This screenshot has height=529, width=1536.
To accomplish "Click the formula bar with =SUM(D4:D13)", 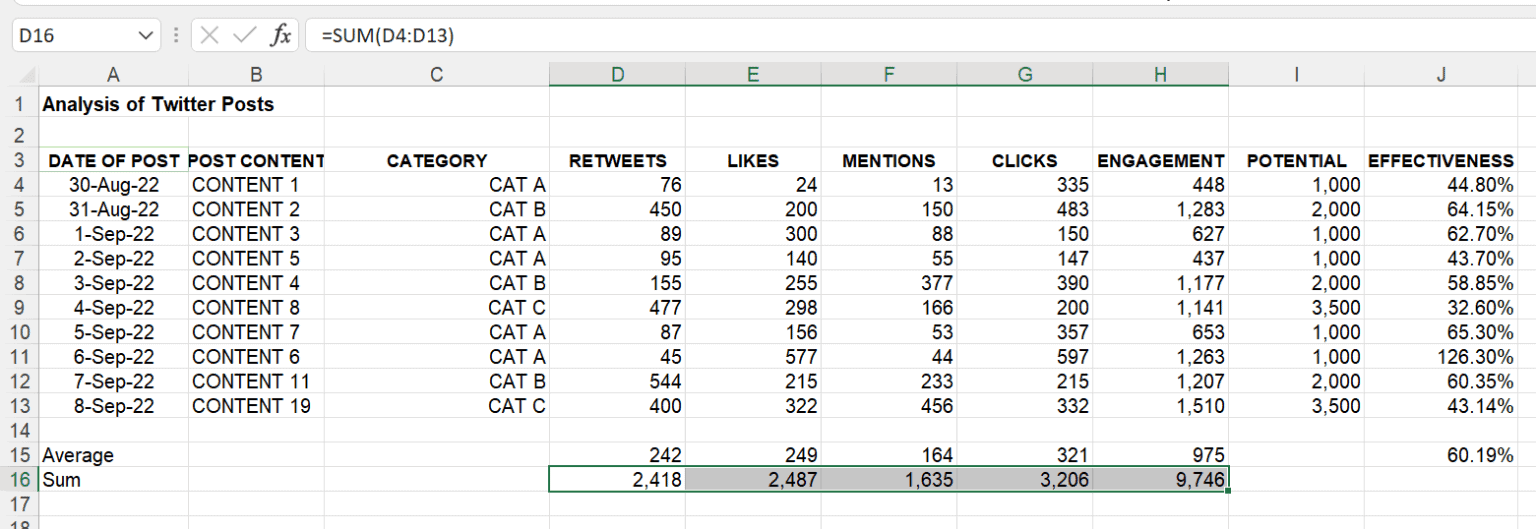I will [x=900, y=36].
